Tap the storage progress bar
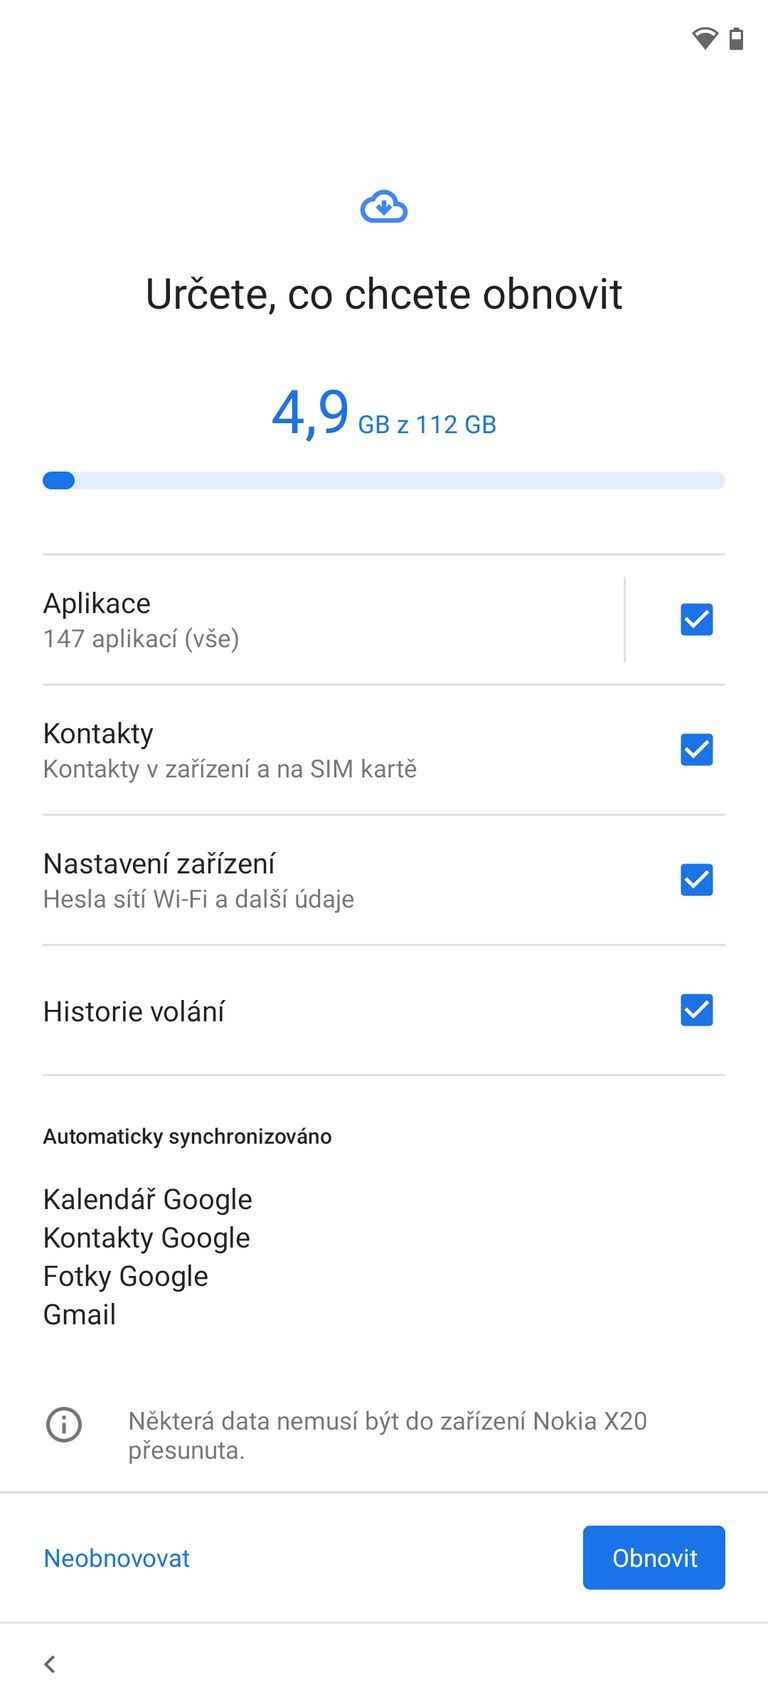 point(383,480)
